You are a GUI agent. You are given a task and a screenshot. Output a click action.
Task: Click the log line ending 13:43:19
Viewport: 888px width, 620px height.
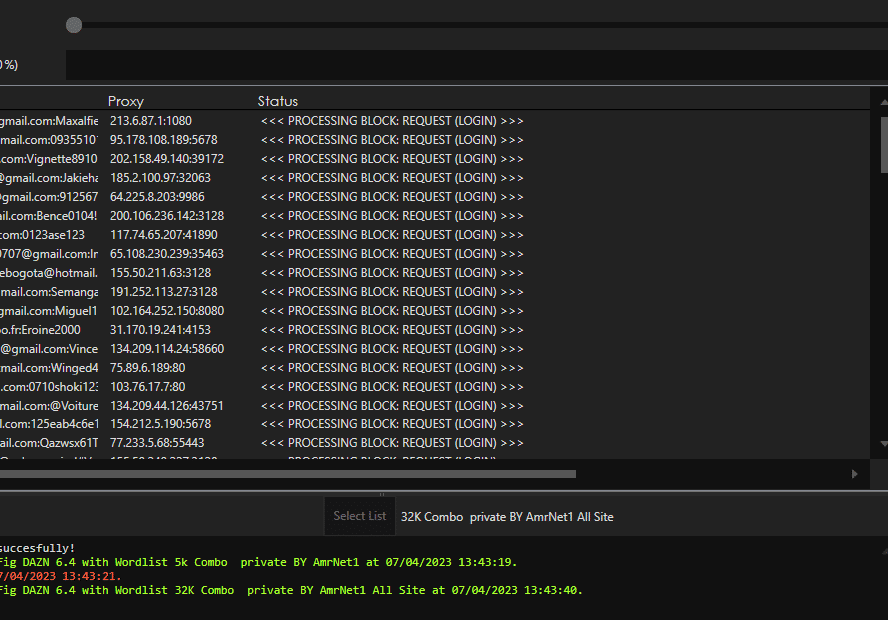click(x=258, y=562)
